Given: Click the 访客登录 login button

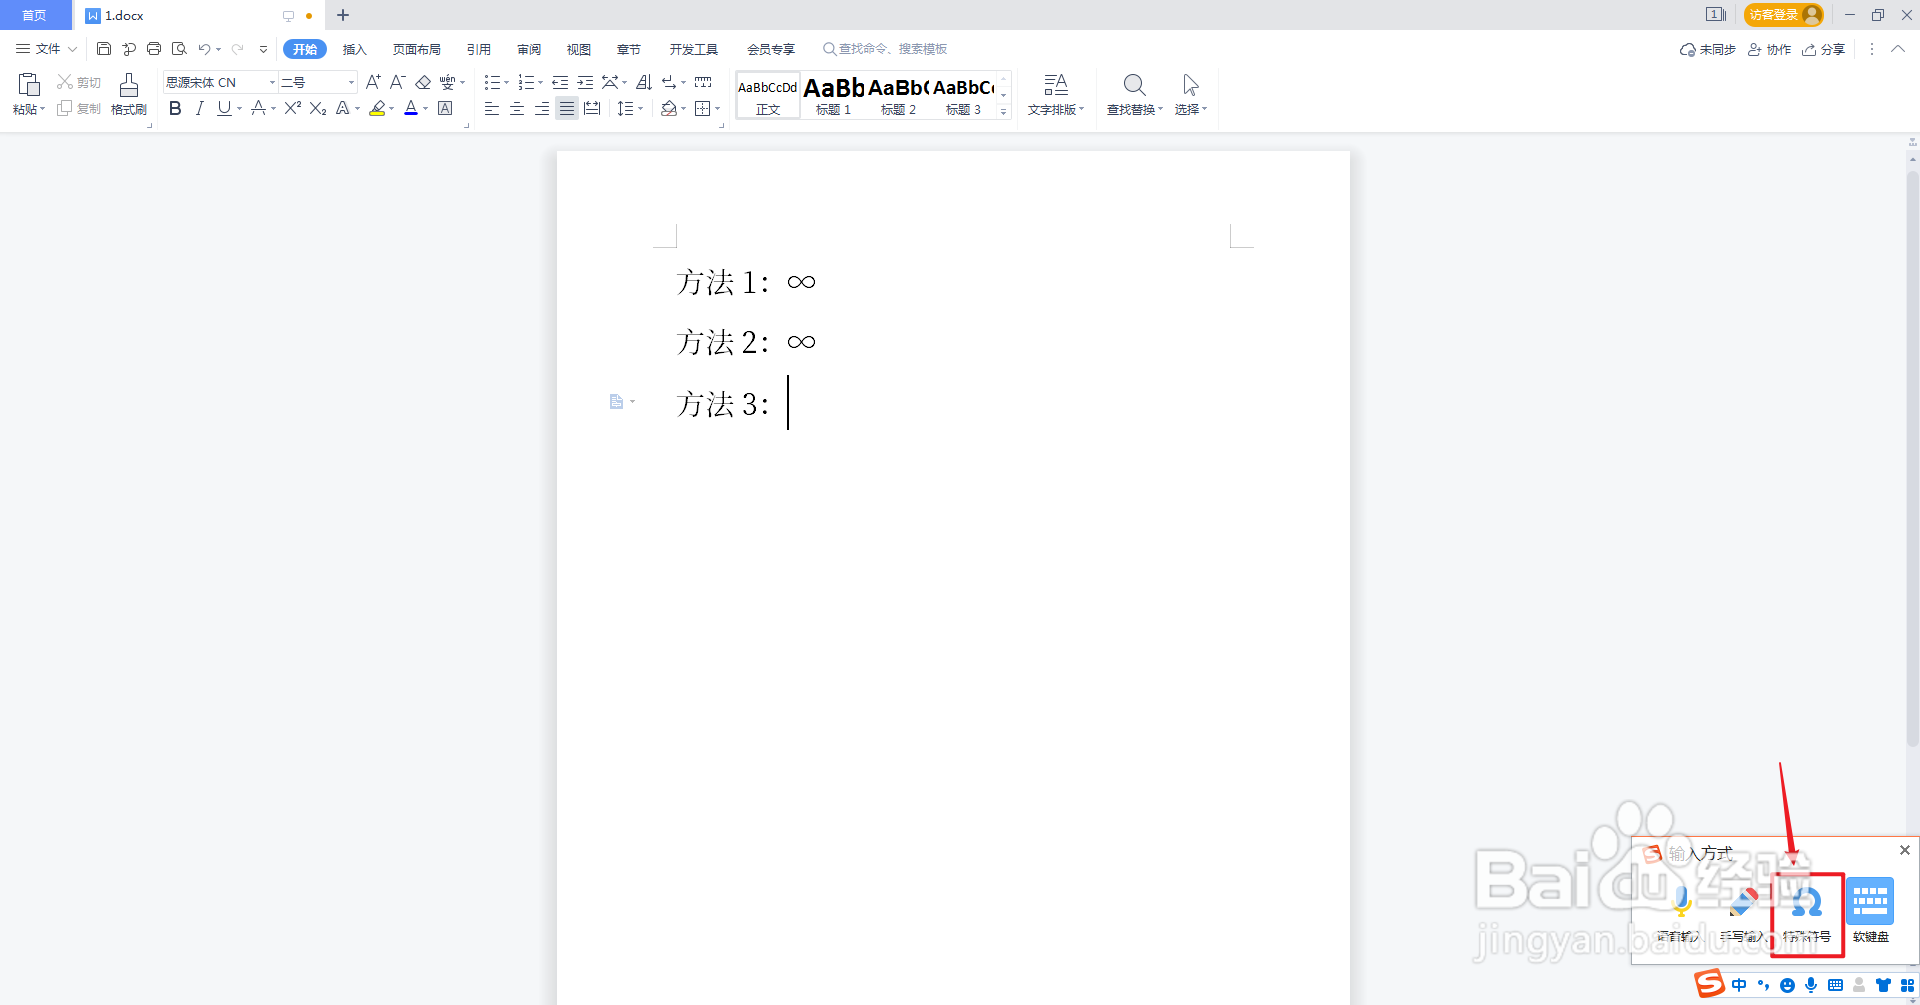Looking at the screenshot, I should (x=1784, y=15).
